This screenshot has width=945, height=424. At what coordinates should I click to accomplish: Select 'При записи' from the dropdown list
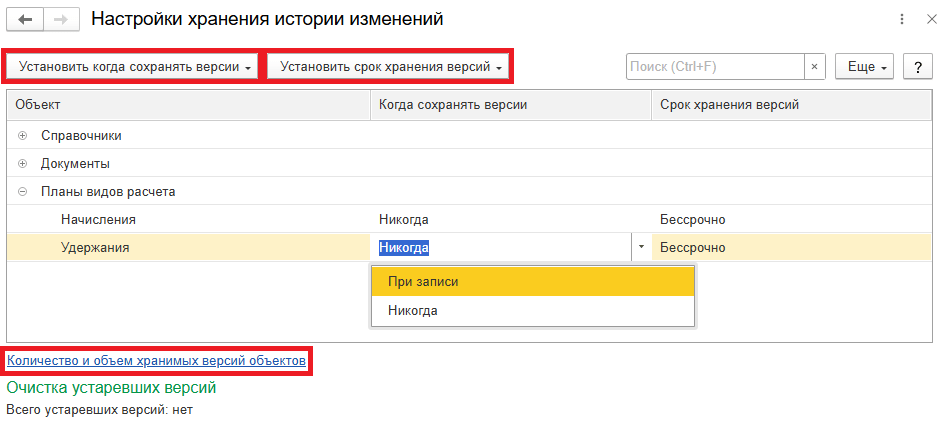point(423,282)
